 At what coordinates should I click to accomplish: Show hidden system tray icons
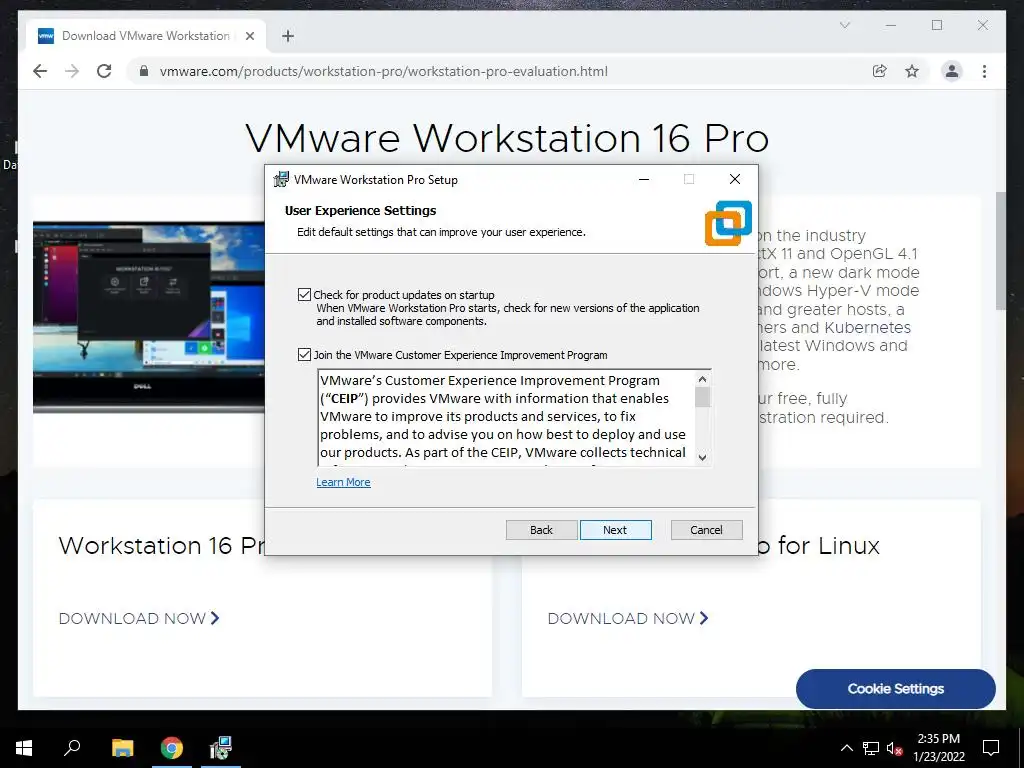(846, 748)
